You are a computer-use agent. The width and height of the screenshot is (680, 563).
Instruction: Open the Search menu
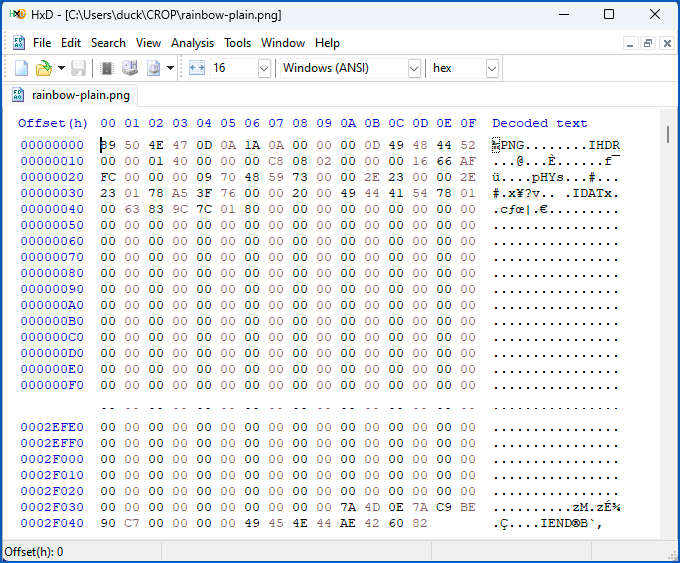click(108, 43)
